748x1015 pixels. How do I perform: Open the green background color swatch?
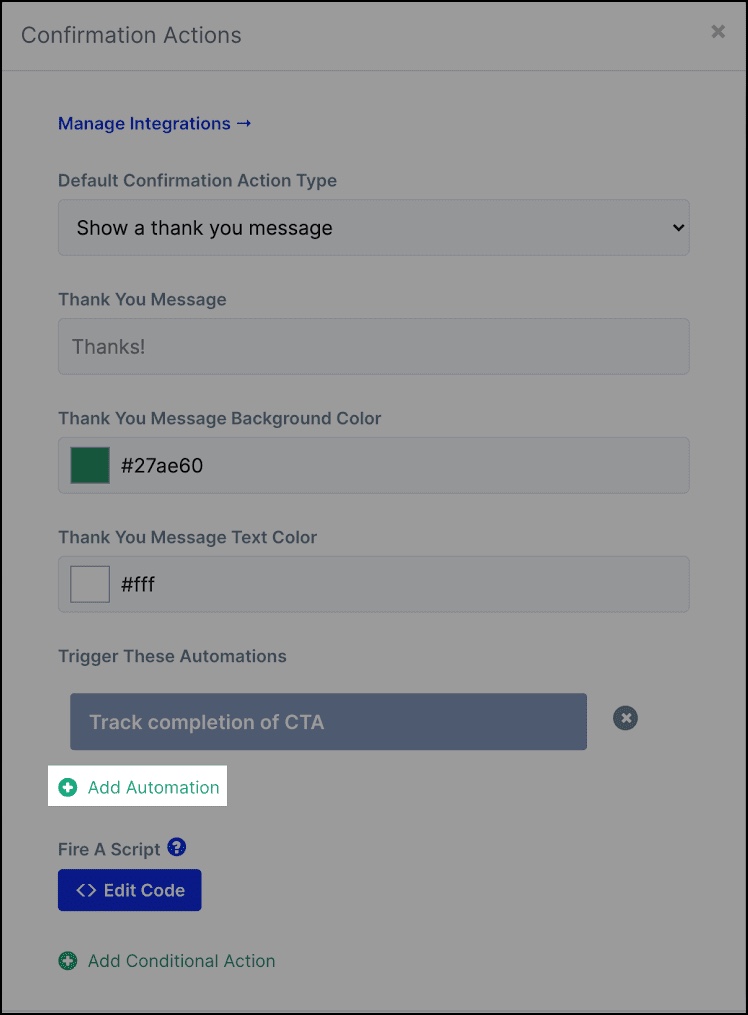tap(90, 465)
